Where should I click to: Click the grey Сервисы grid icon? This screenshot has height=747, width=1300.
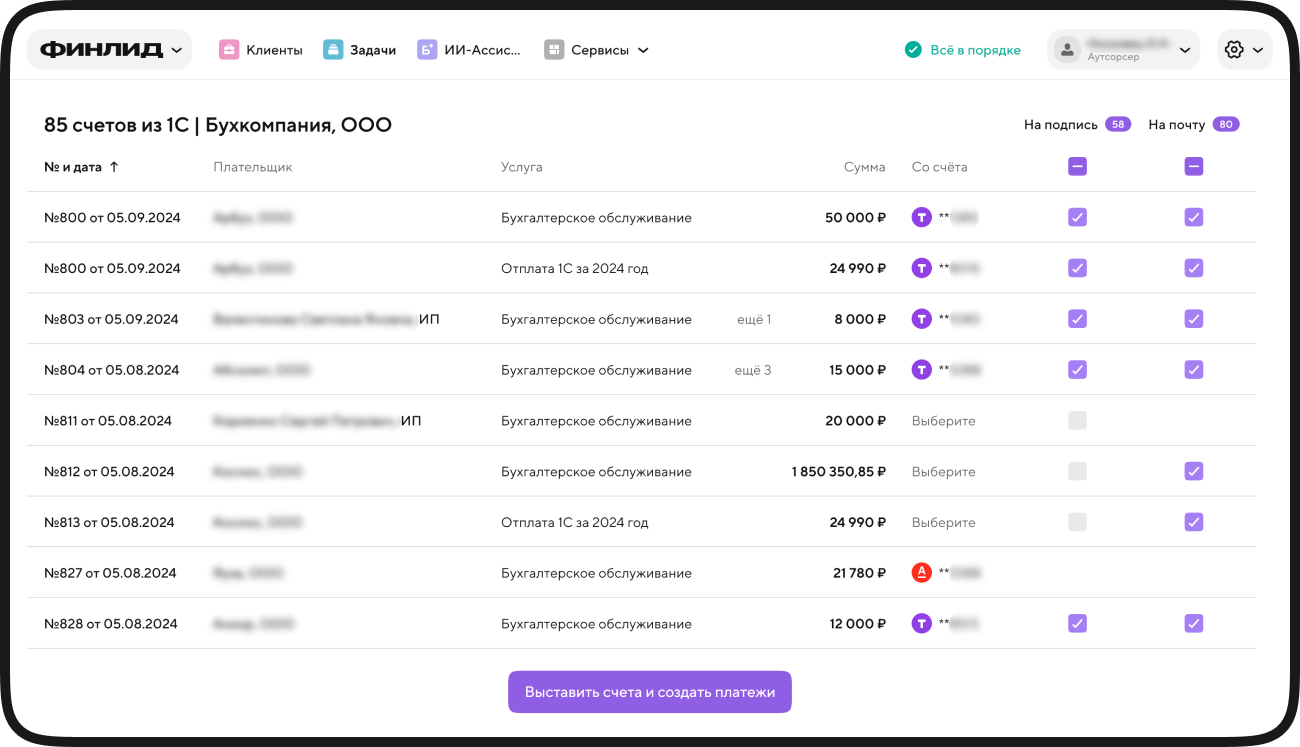[x=554, y=49]
